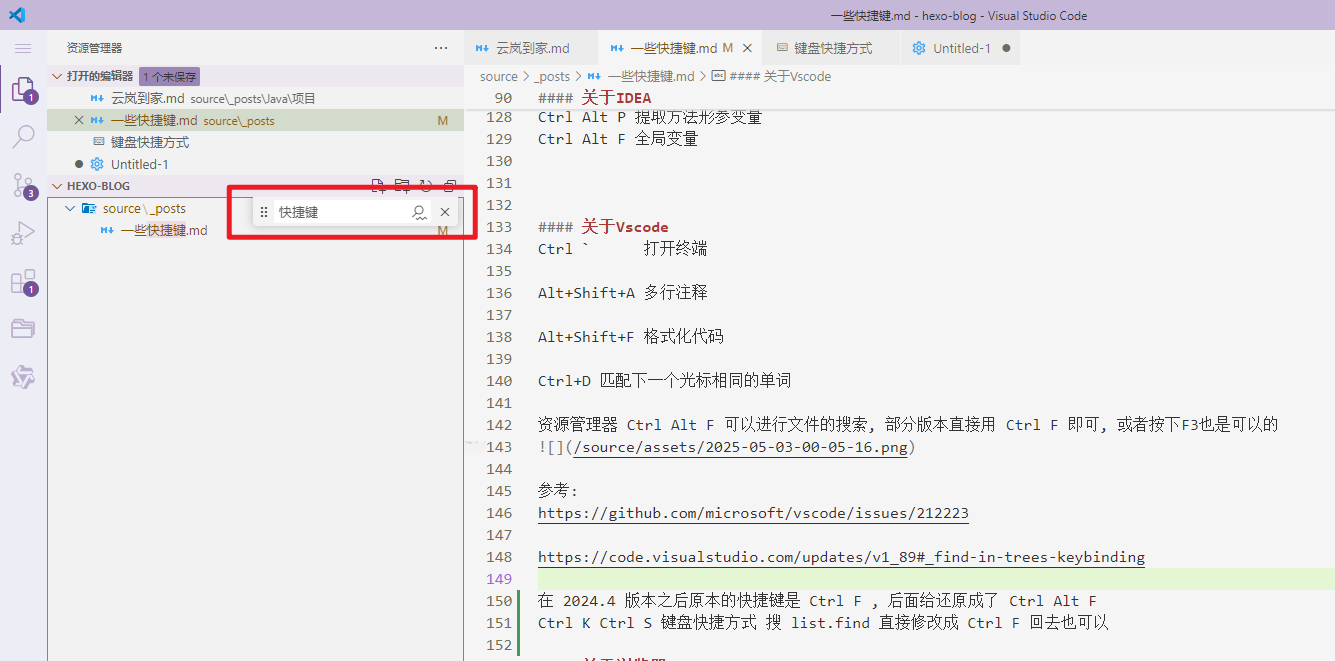Image resolution: width=1335 pixels, height=661 pixels.
Task: Click the 资源管理器 Ctrl Alt F line 142
Action: [908, 425]
